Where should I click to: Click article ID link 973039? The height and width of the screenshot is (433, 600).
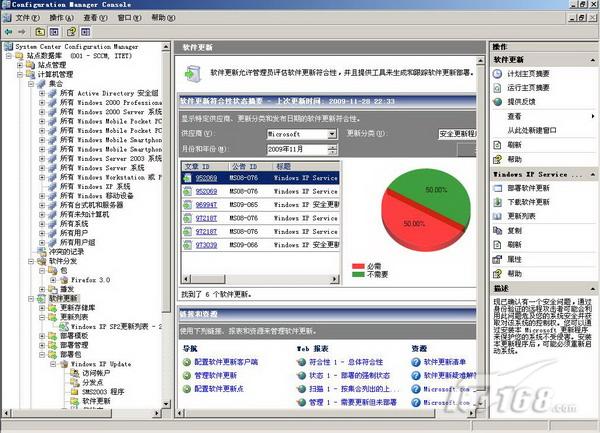coord(206,245)
